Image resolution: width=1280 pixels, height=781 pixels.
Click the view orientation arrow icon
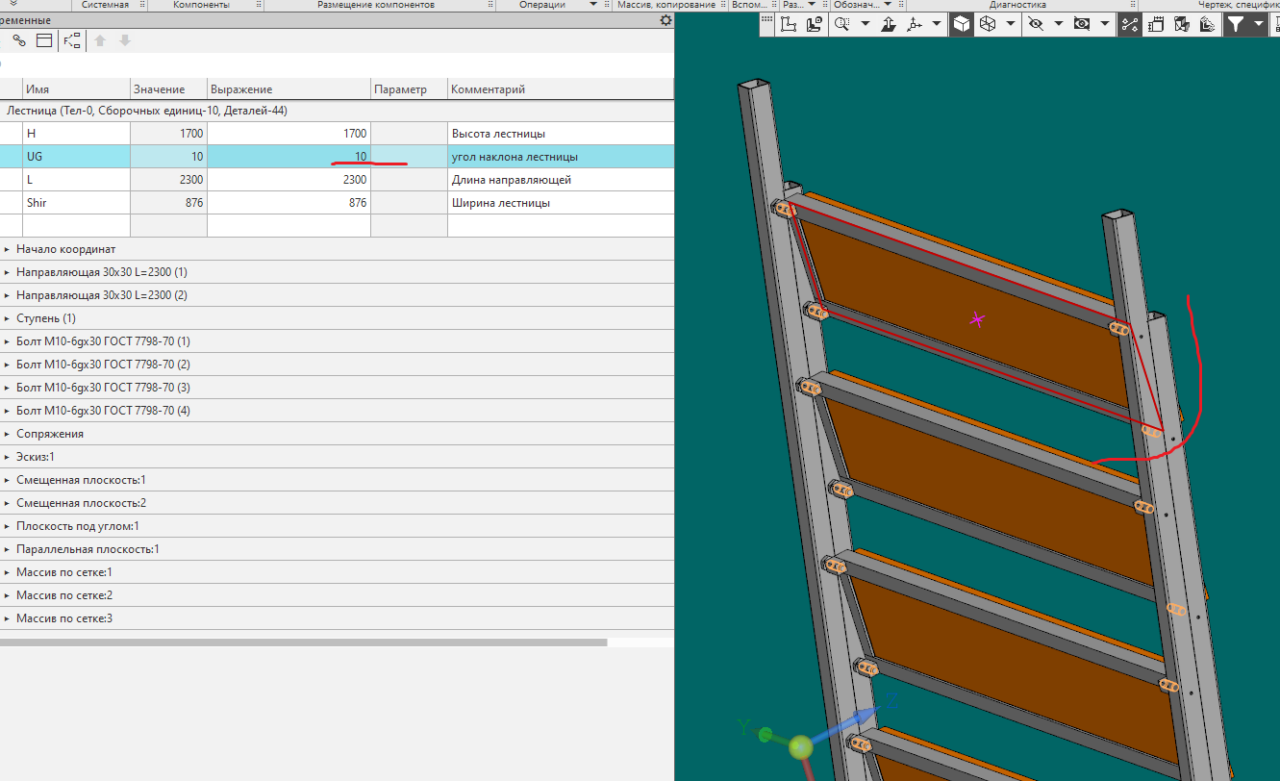[888, 24]
